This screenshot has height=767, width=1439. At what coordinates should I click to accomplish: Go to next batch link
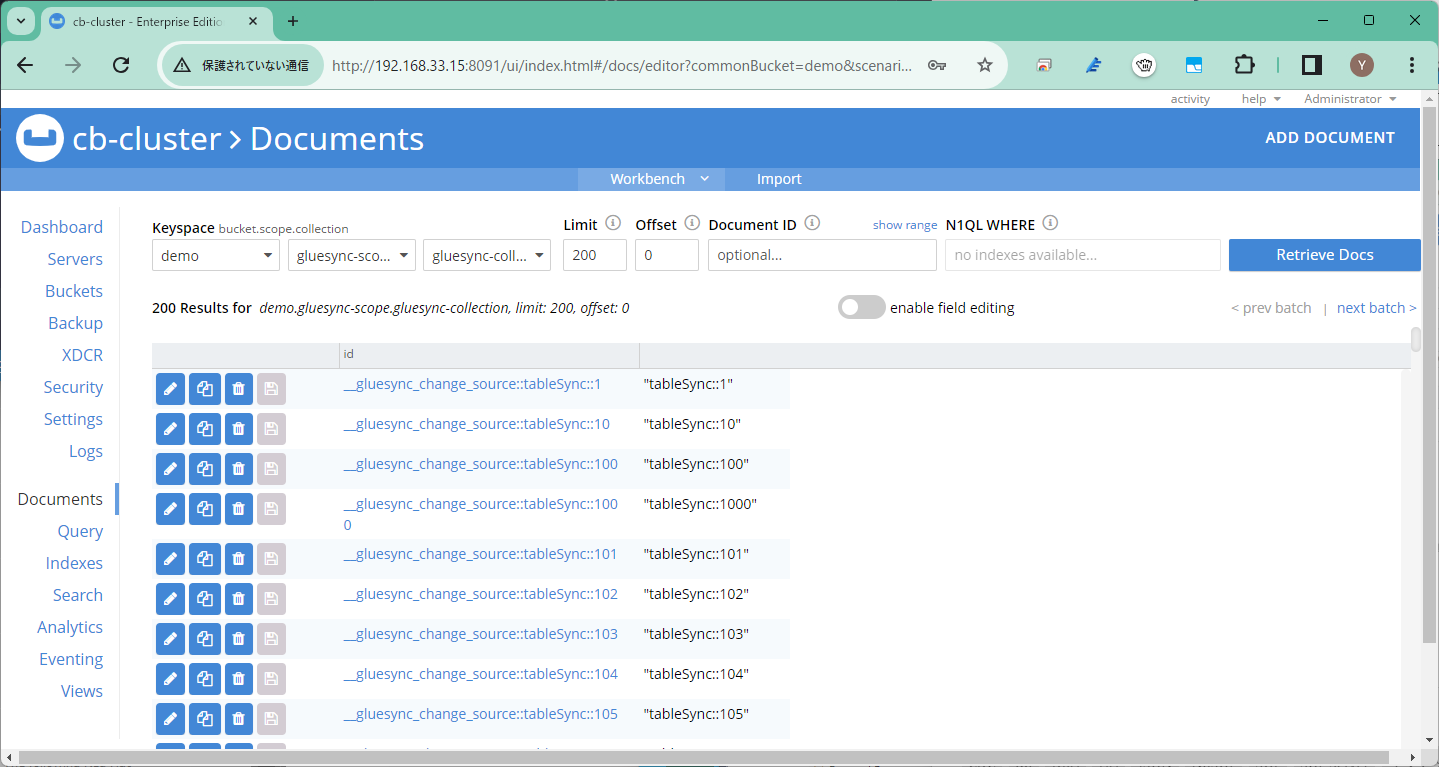pyautogui.click(x=1376, y=308)
